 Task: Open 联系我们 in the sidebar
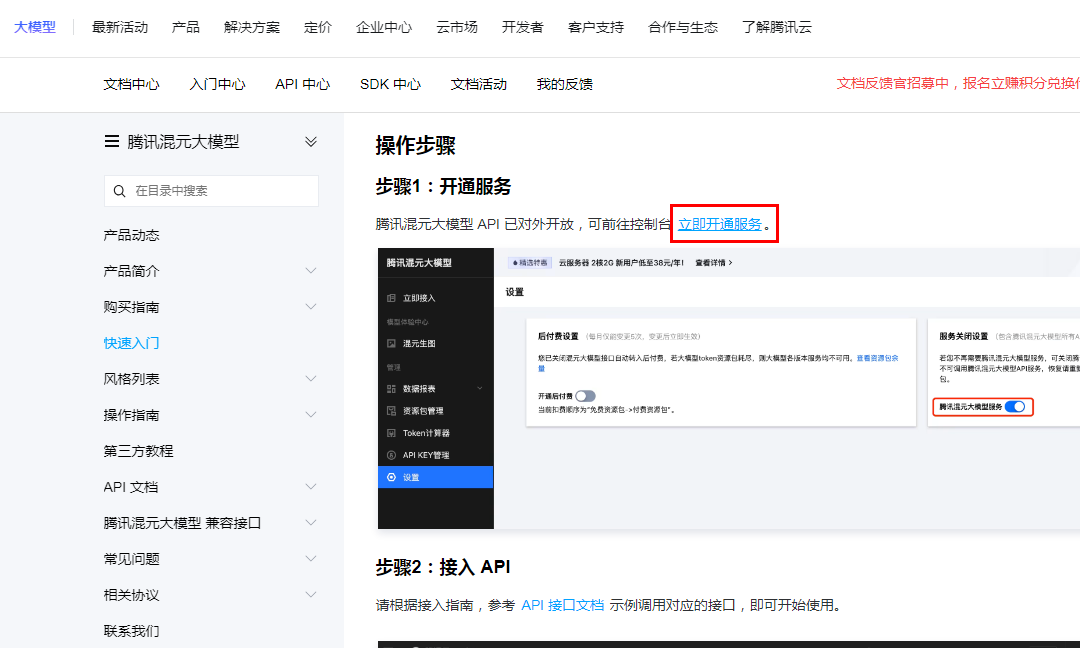pos(131,631)
